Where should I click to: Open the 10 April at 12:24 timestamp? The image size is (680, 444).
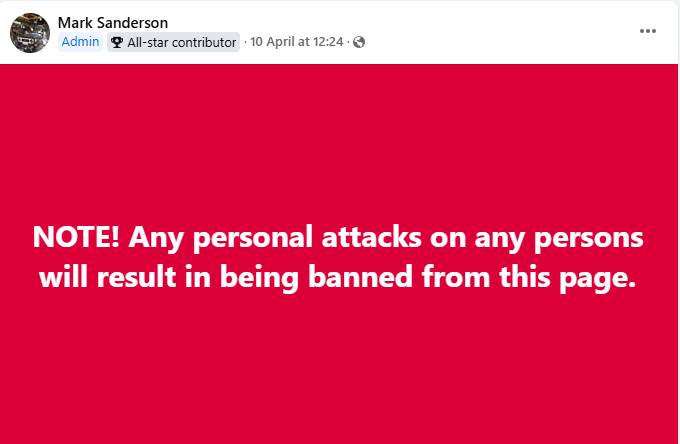[x=298, y=42]
